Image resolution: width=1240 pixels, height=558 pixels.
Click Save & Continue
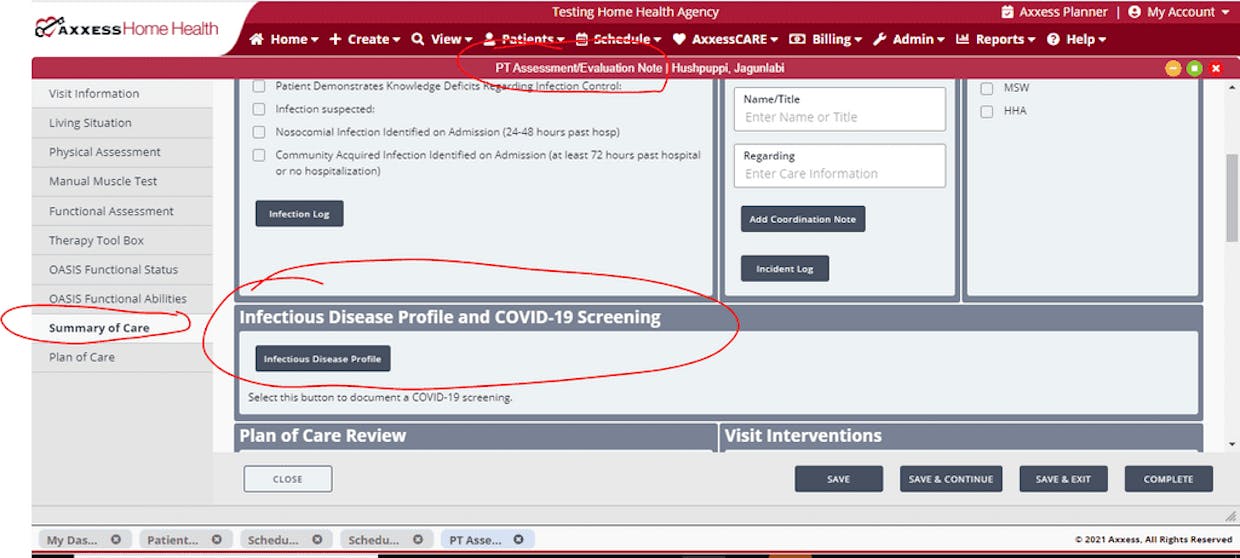pos(951,479)
